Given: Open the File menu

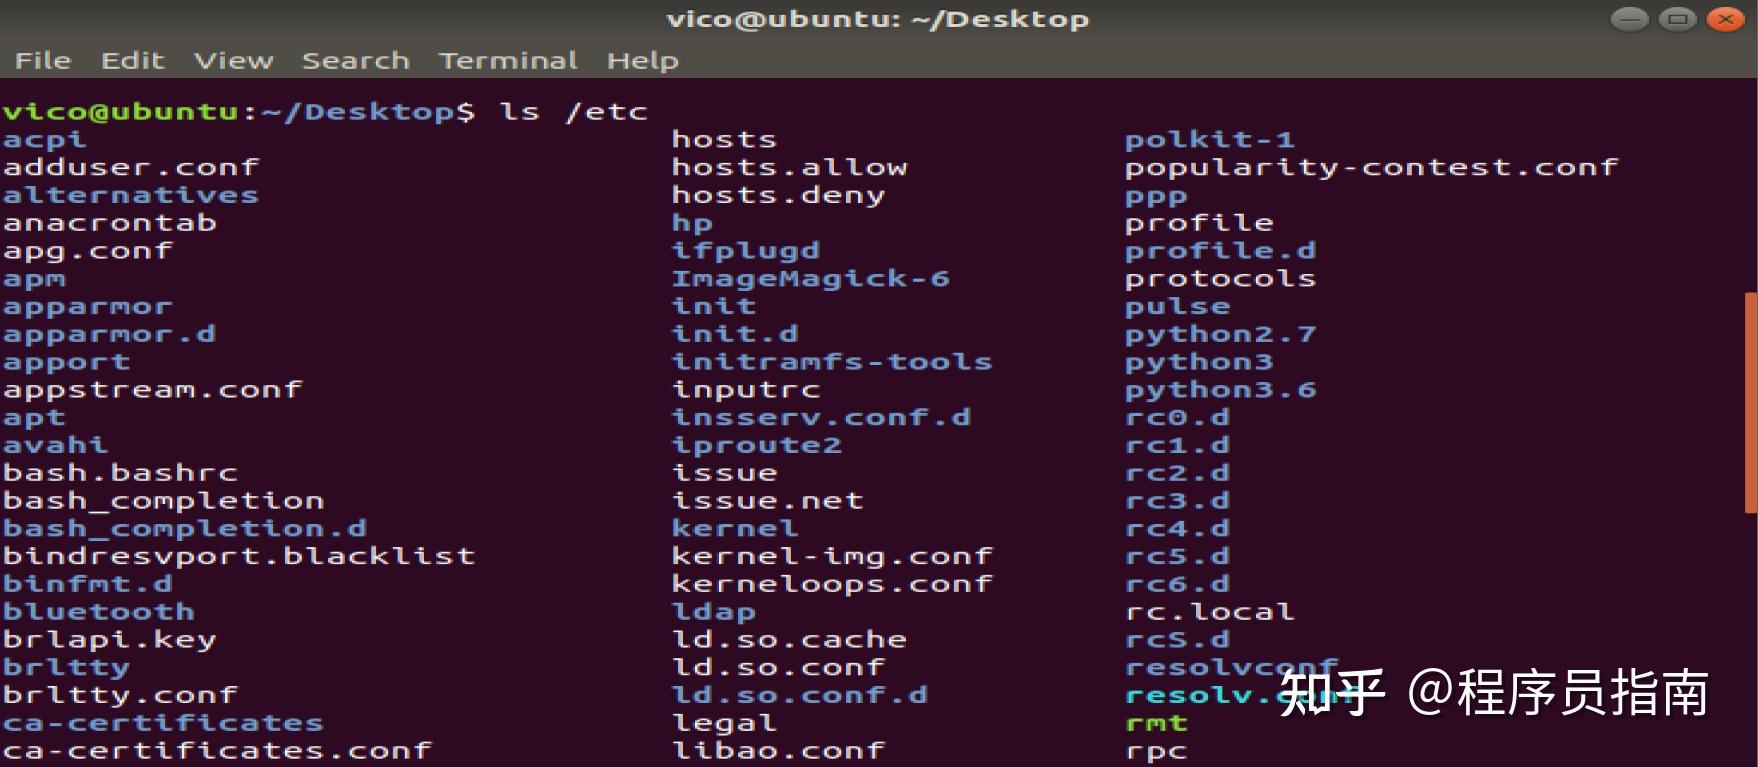Looking at the screenshot, I should pyautogui.click(x=43, y=61).
